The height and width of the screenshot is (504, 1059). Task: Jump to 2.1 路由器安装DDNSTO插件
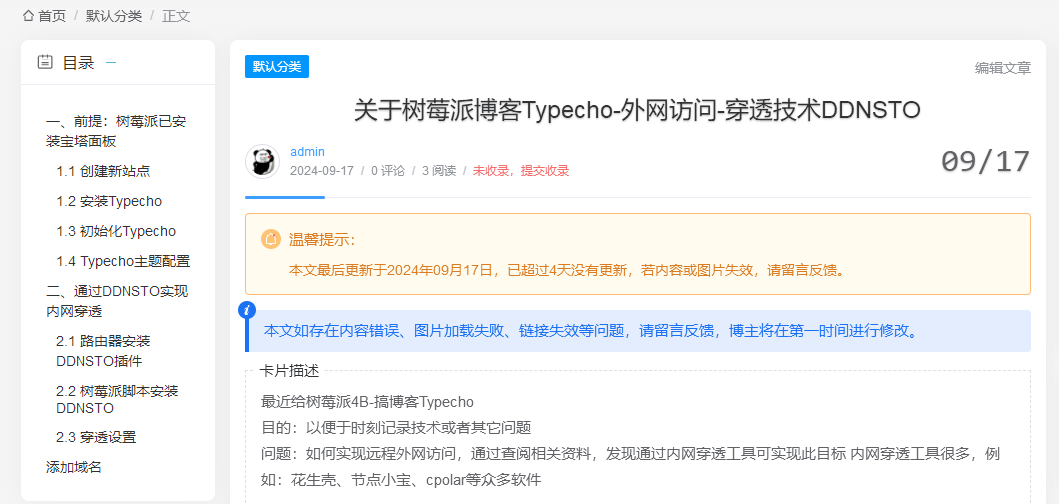pos(103,351)
